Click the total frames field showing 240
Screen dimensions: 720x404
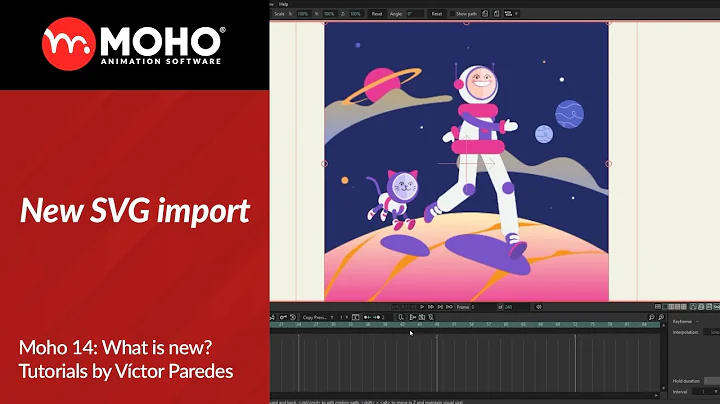[x=516, y=307]
